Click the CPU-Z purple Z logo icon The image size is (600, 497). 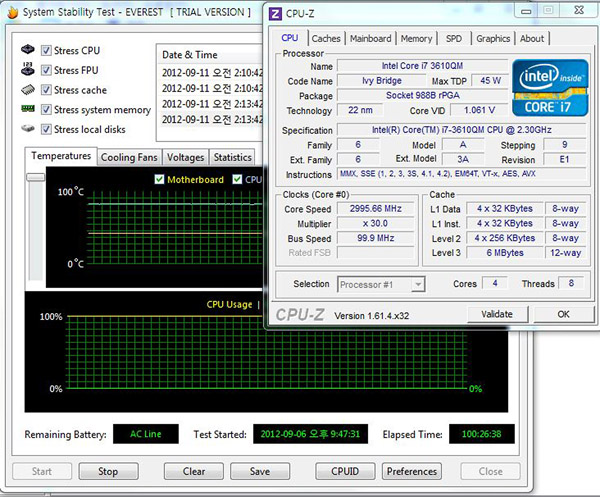(x=275, y=14)
